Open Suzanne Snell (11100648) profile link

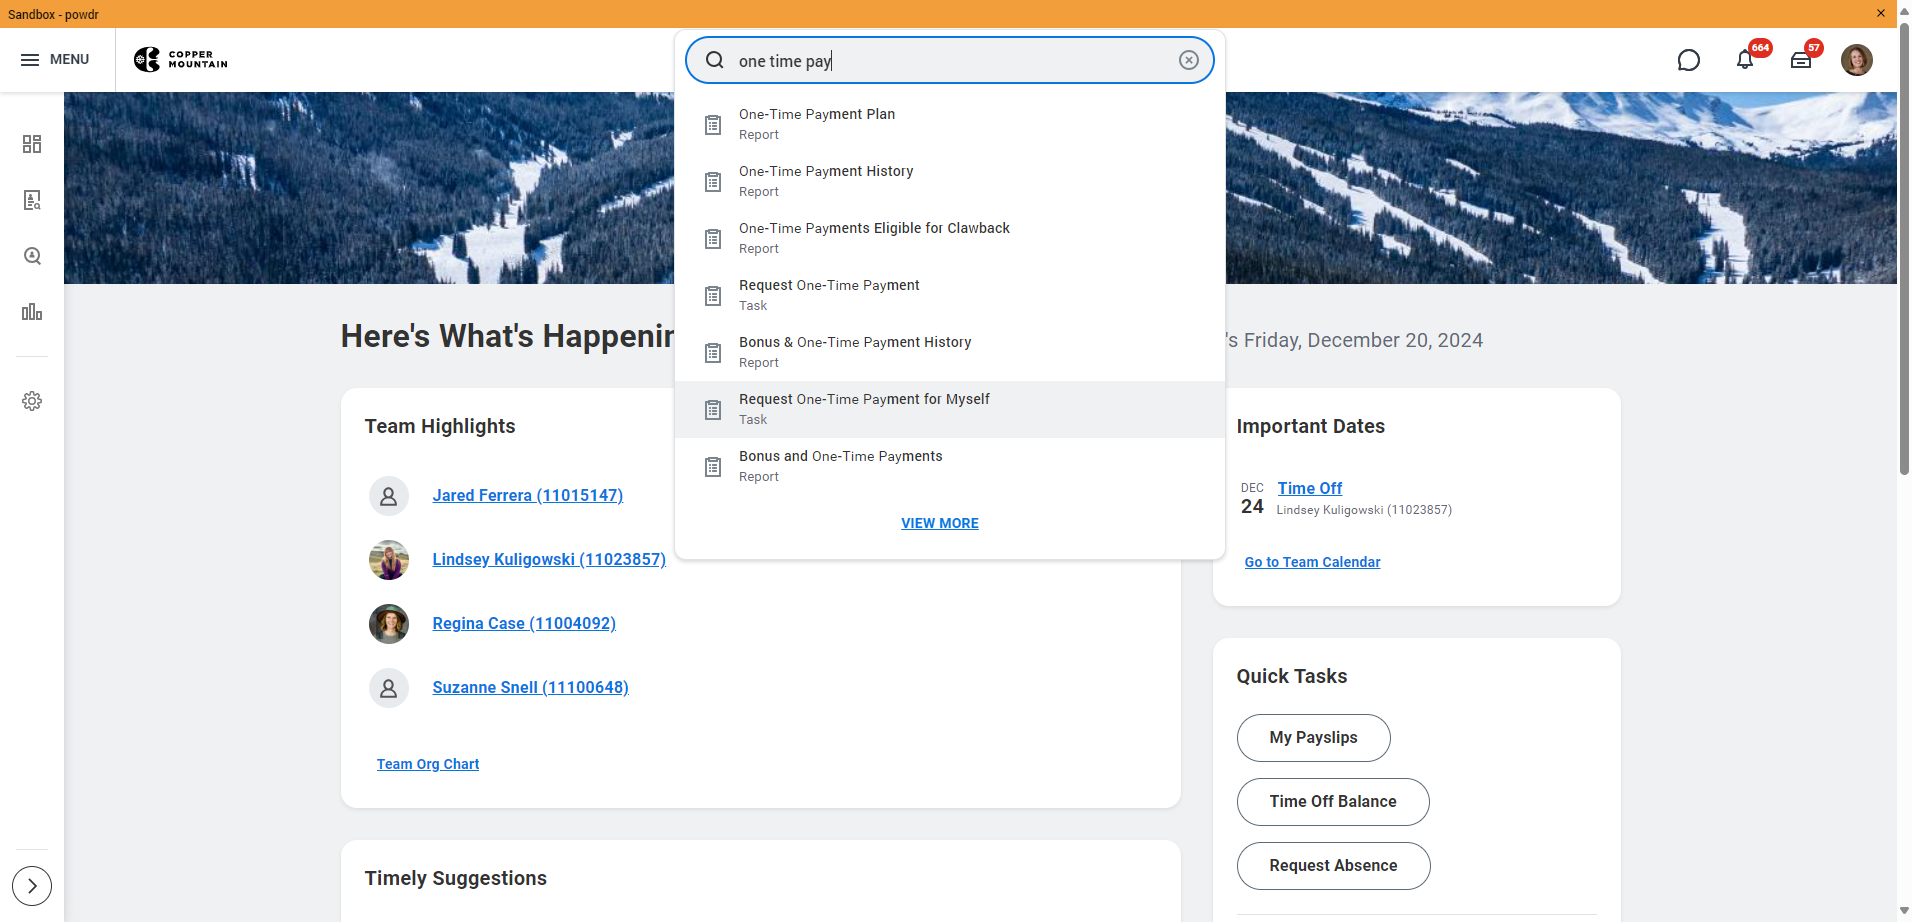[x=530, y=687]
